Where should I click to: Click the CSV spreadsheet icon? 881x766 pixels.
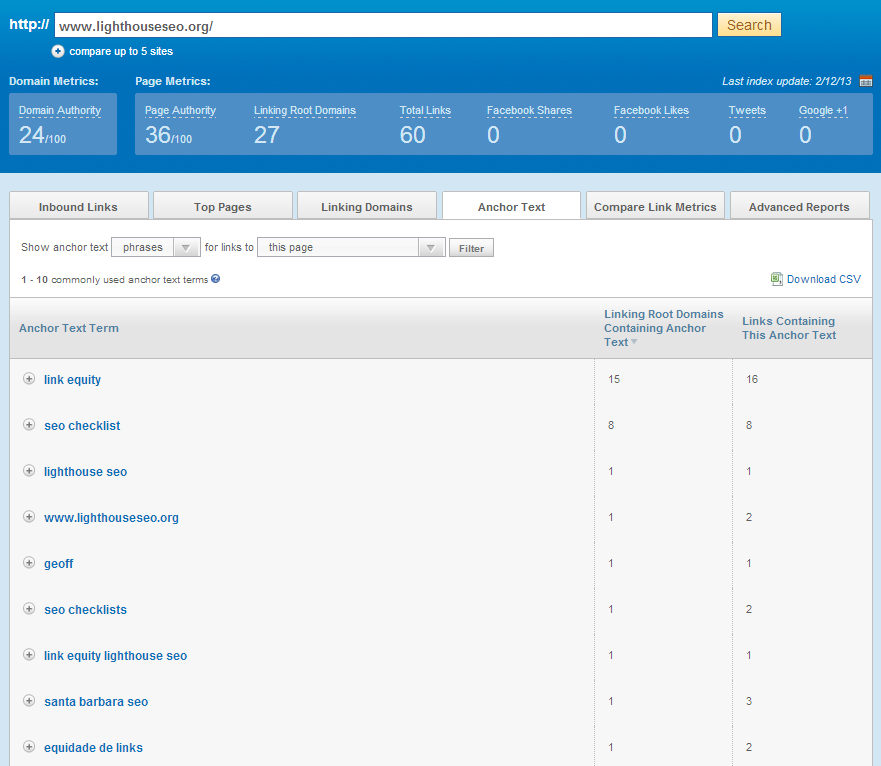(776, 279)
